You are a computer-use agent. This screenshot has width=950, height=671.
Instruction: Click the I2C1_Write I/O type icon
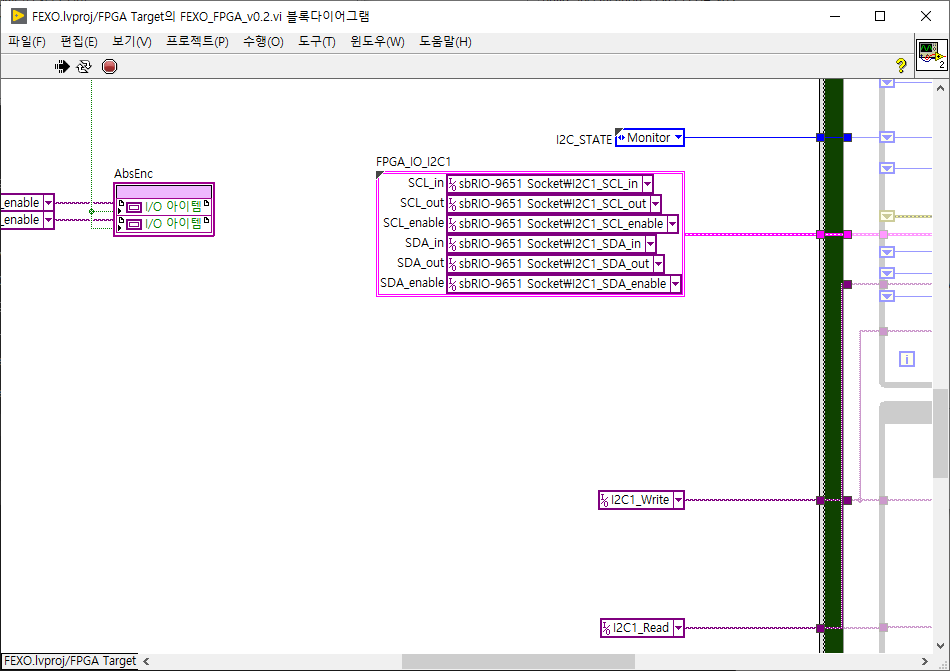(604, 500)
